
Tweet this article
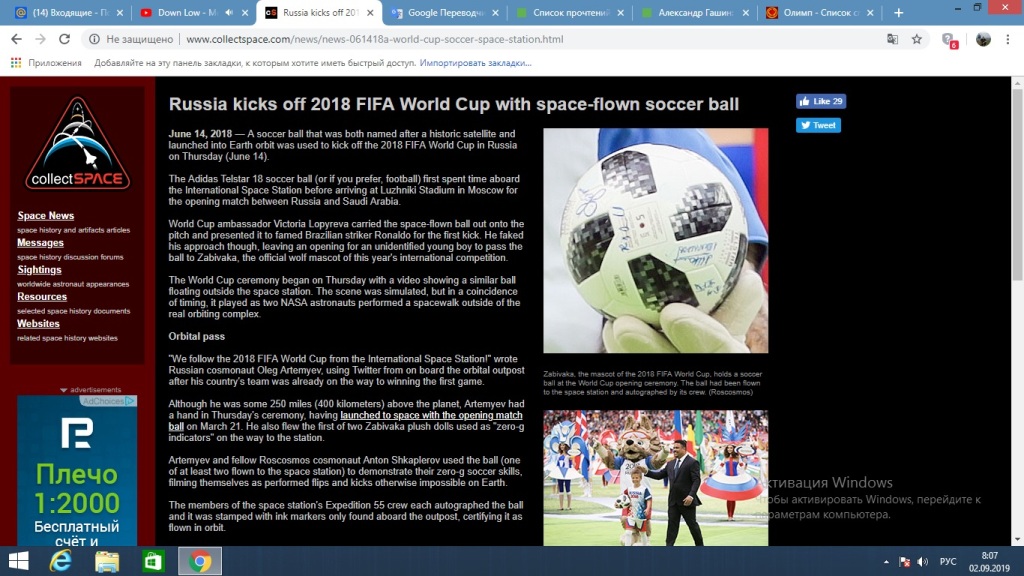[818, 125]
